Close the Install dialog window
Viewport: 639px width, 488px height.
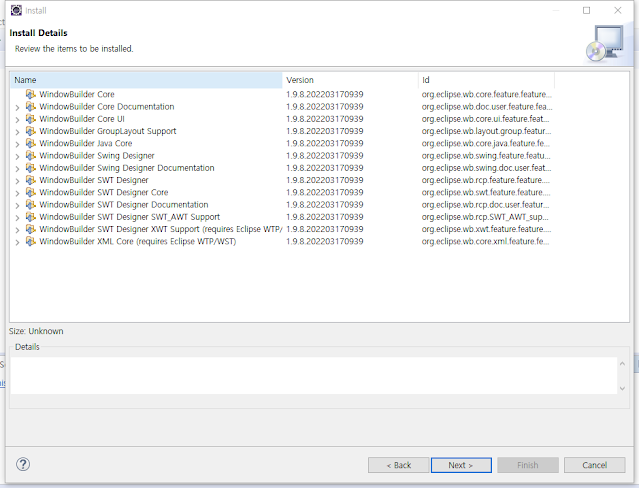618,10
